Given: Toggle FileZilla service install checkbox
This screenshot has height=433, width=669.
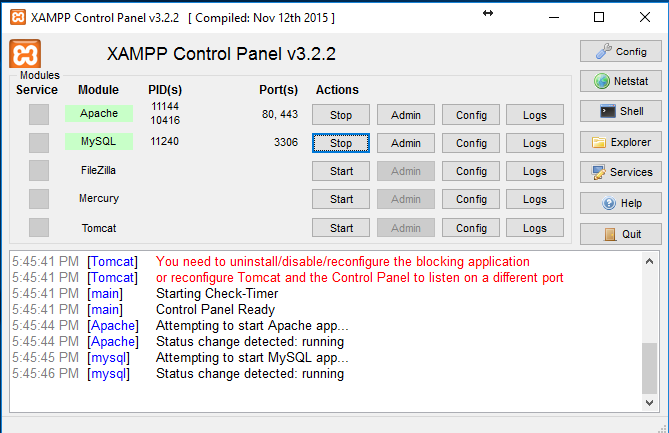Looking at the screenshot, I should click(x=39, y=171).
